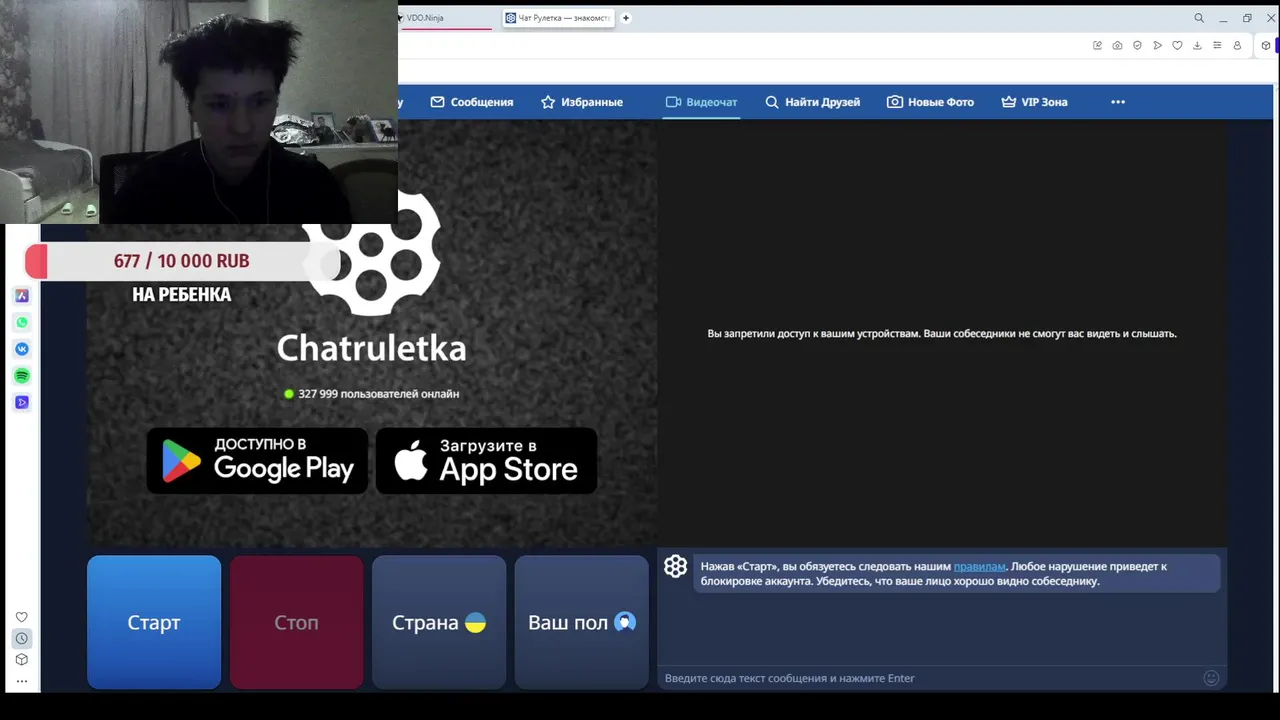Click extensions cube in browser toolbar

coord(1266,45)
